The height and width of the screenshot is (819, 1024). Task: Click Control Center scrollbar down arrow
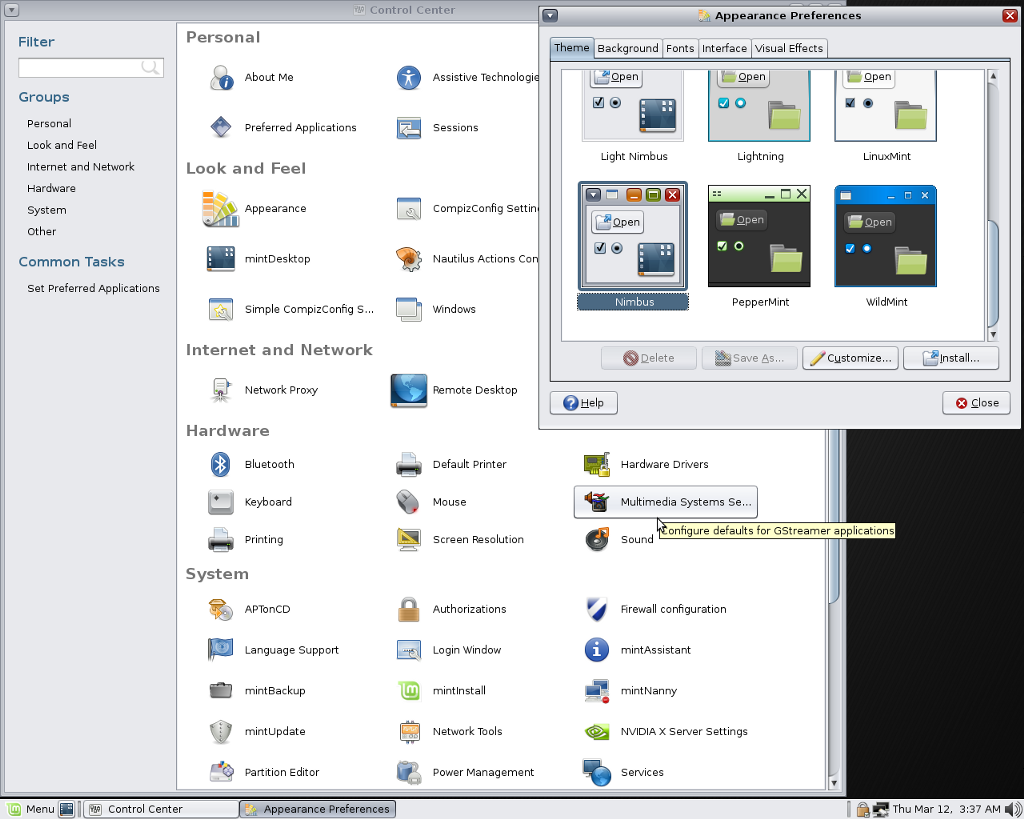point(833,782)
